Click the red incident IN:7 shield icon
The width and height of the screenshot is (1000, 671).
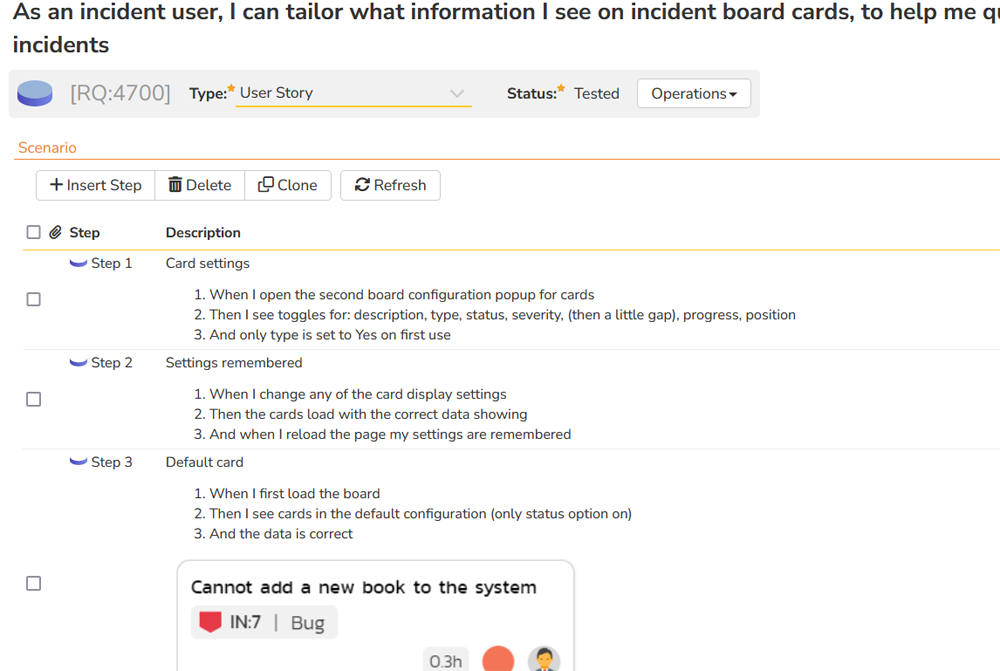pyautogui.click(x=210, y=622)
